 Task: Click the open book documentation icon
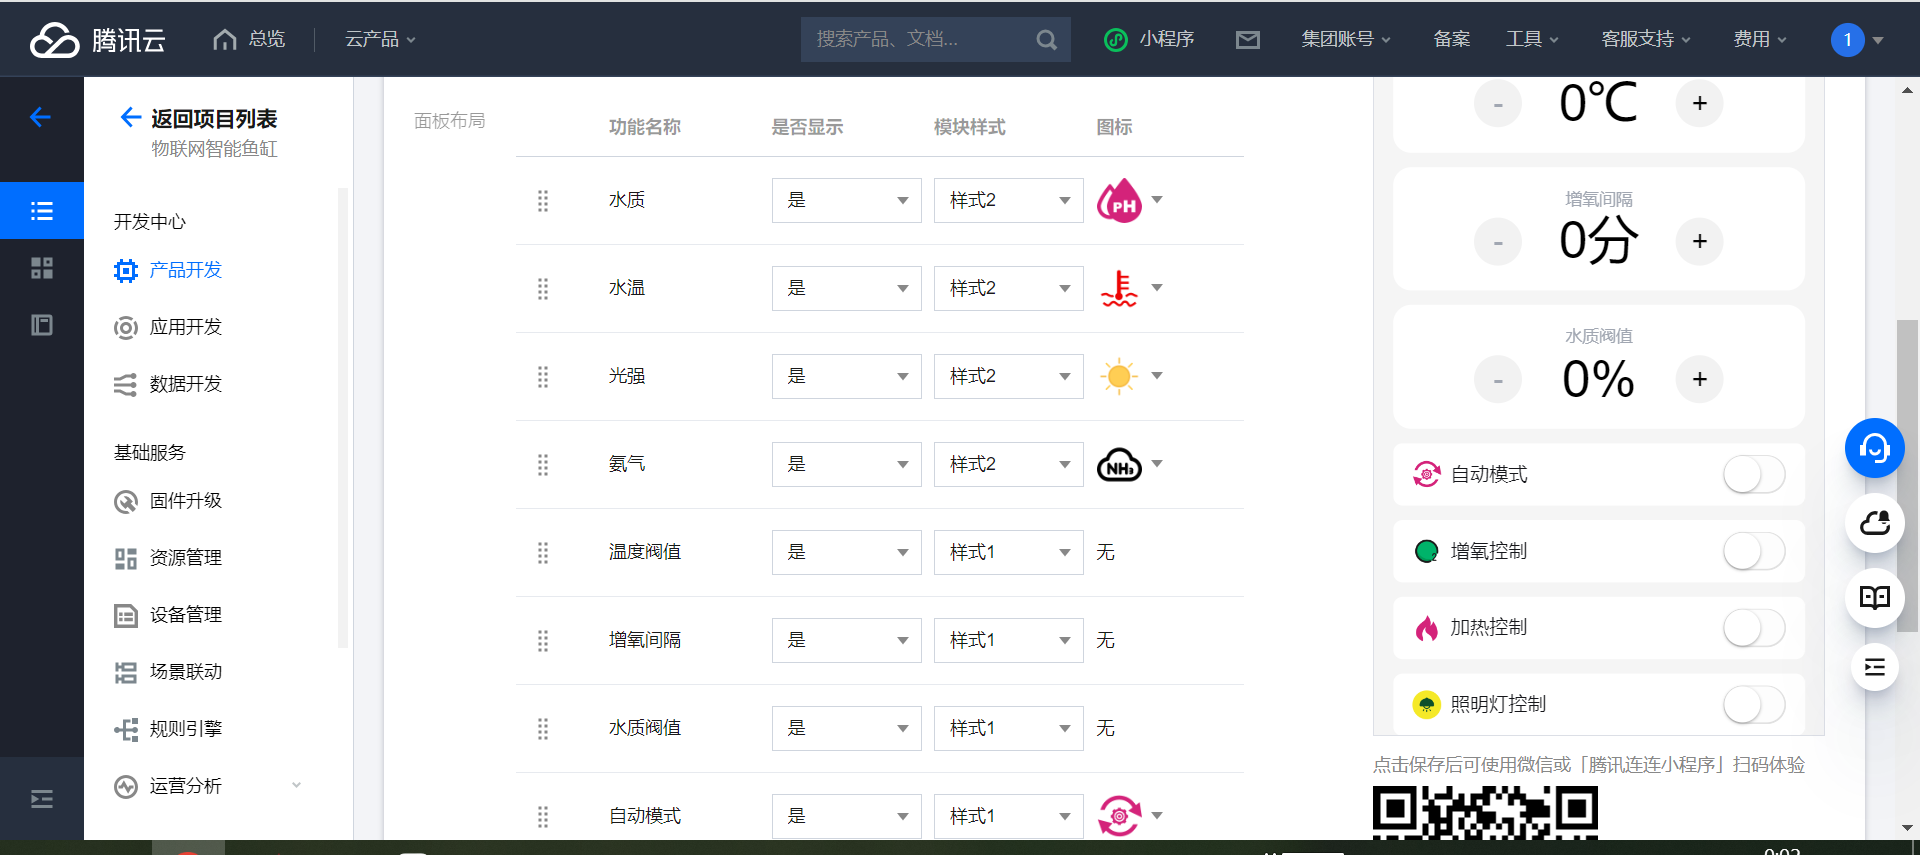coord(1874,598)
